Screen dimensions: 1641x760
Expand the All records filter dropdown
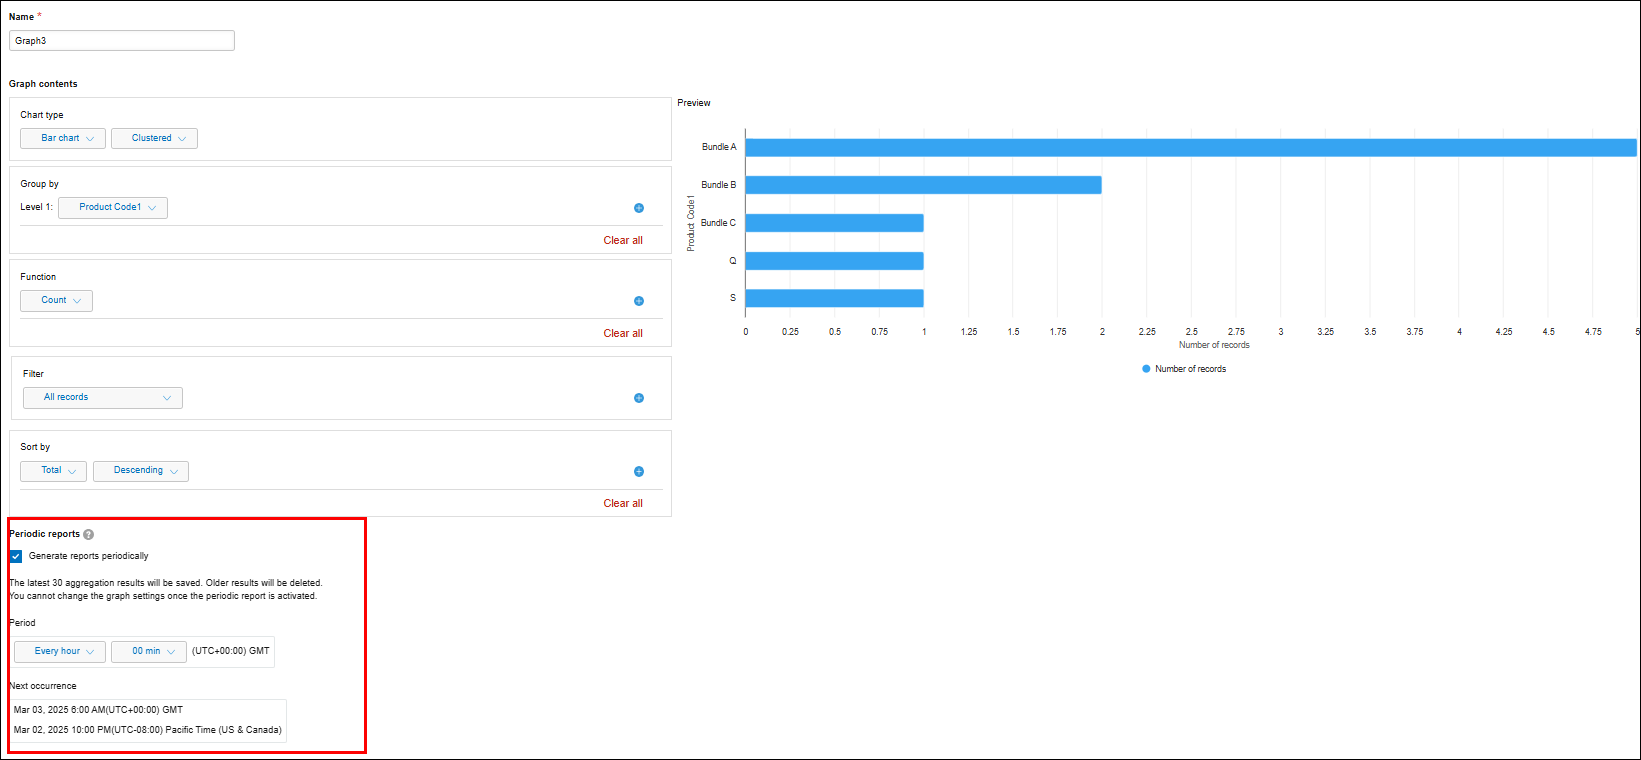[103, 398]
